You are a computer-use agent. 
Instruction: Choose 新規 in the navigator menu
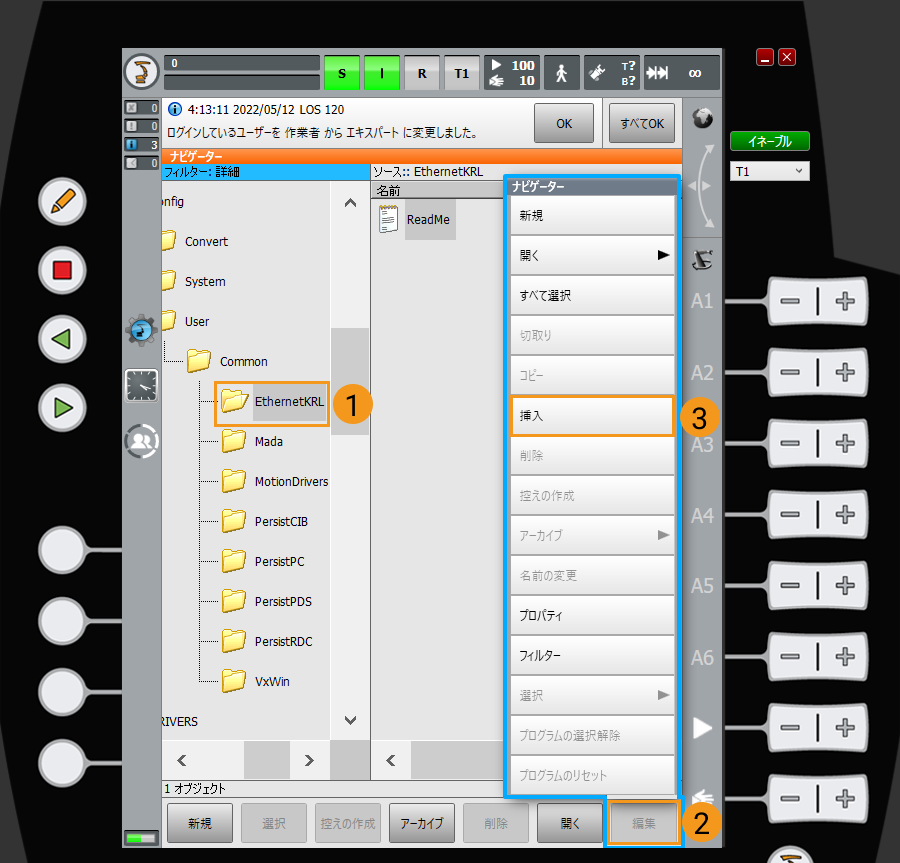(592, 215)
